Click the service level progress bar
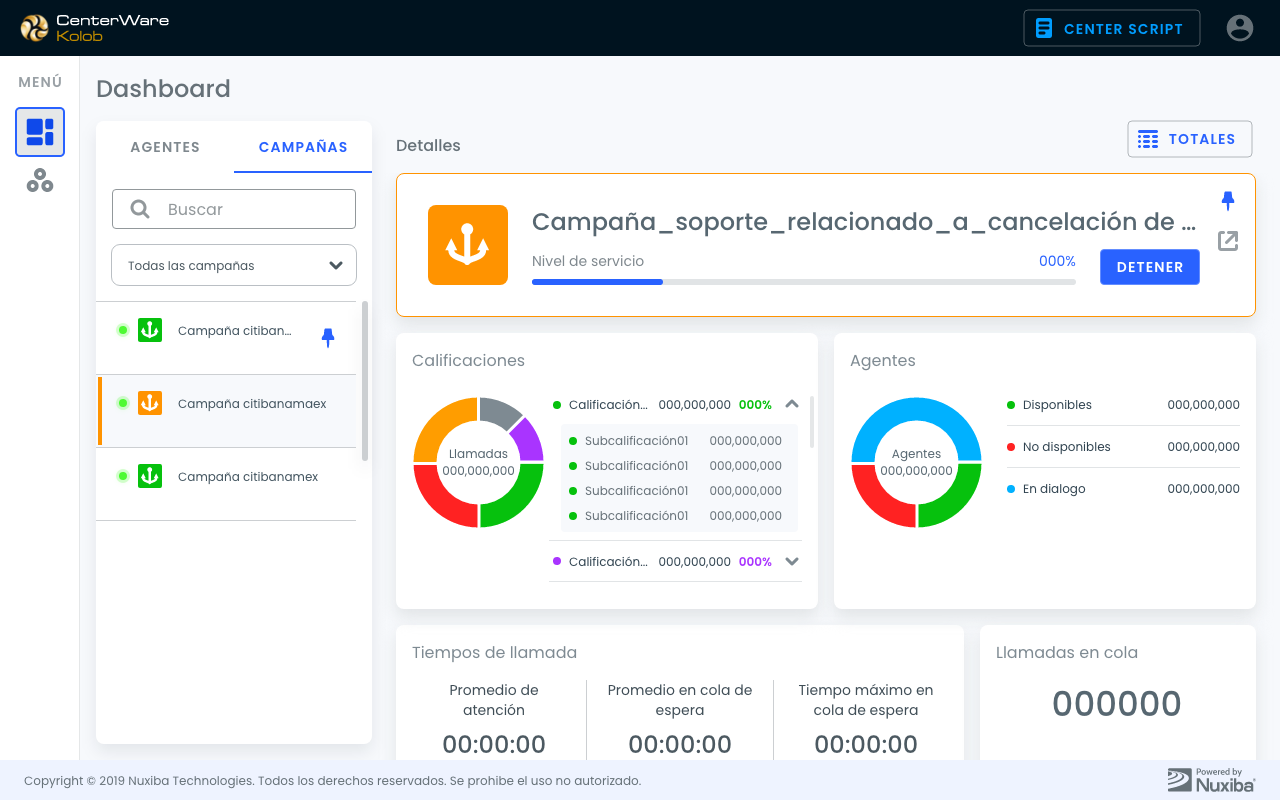Viewport: 1280px width, 800px height. coord(804,282)
